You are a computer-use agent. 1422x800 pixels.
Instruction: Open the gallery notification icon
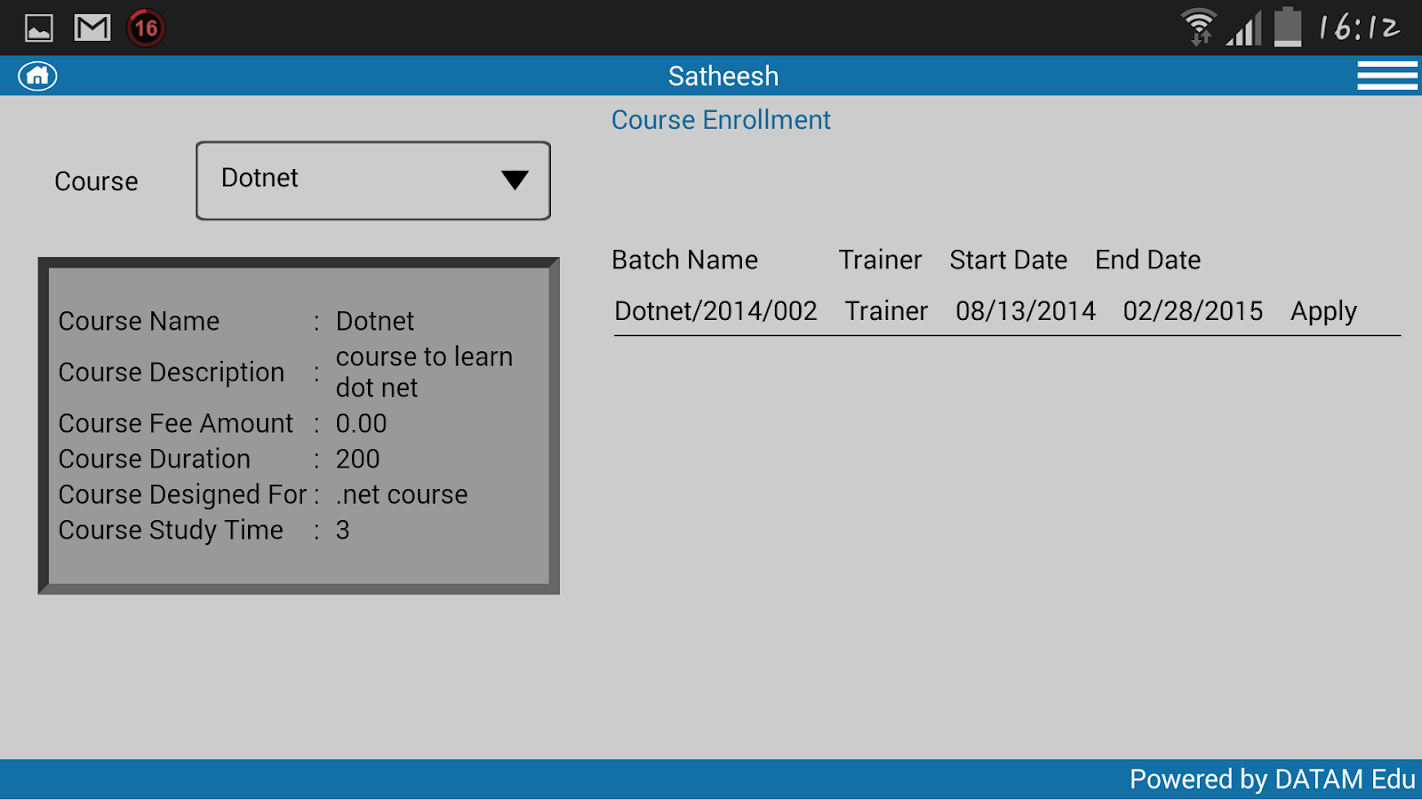tap(39, 28)
